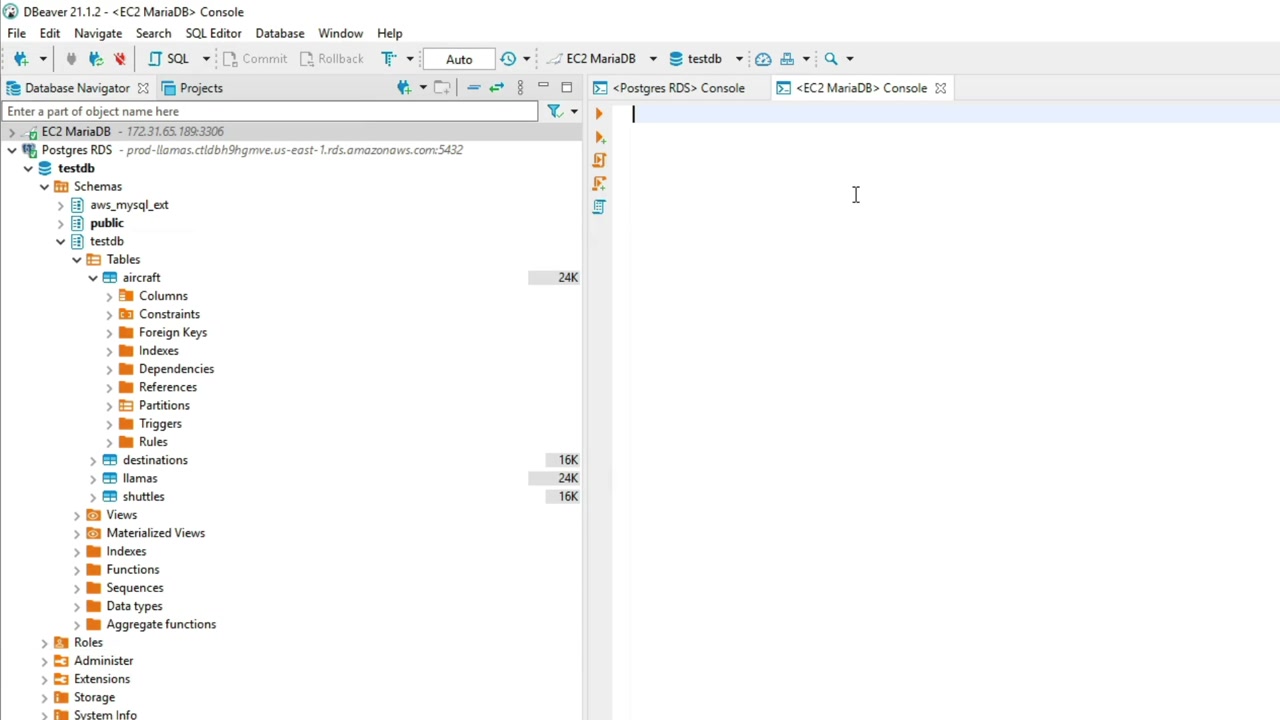Click the Auto commit mode box
The width and height of the screenshot is (1280, 720).
tap(459, 59)
